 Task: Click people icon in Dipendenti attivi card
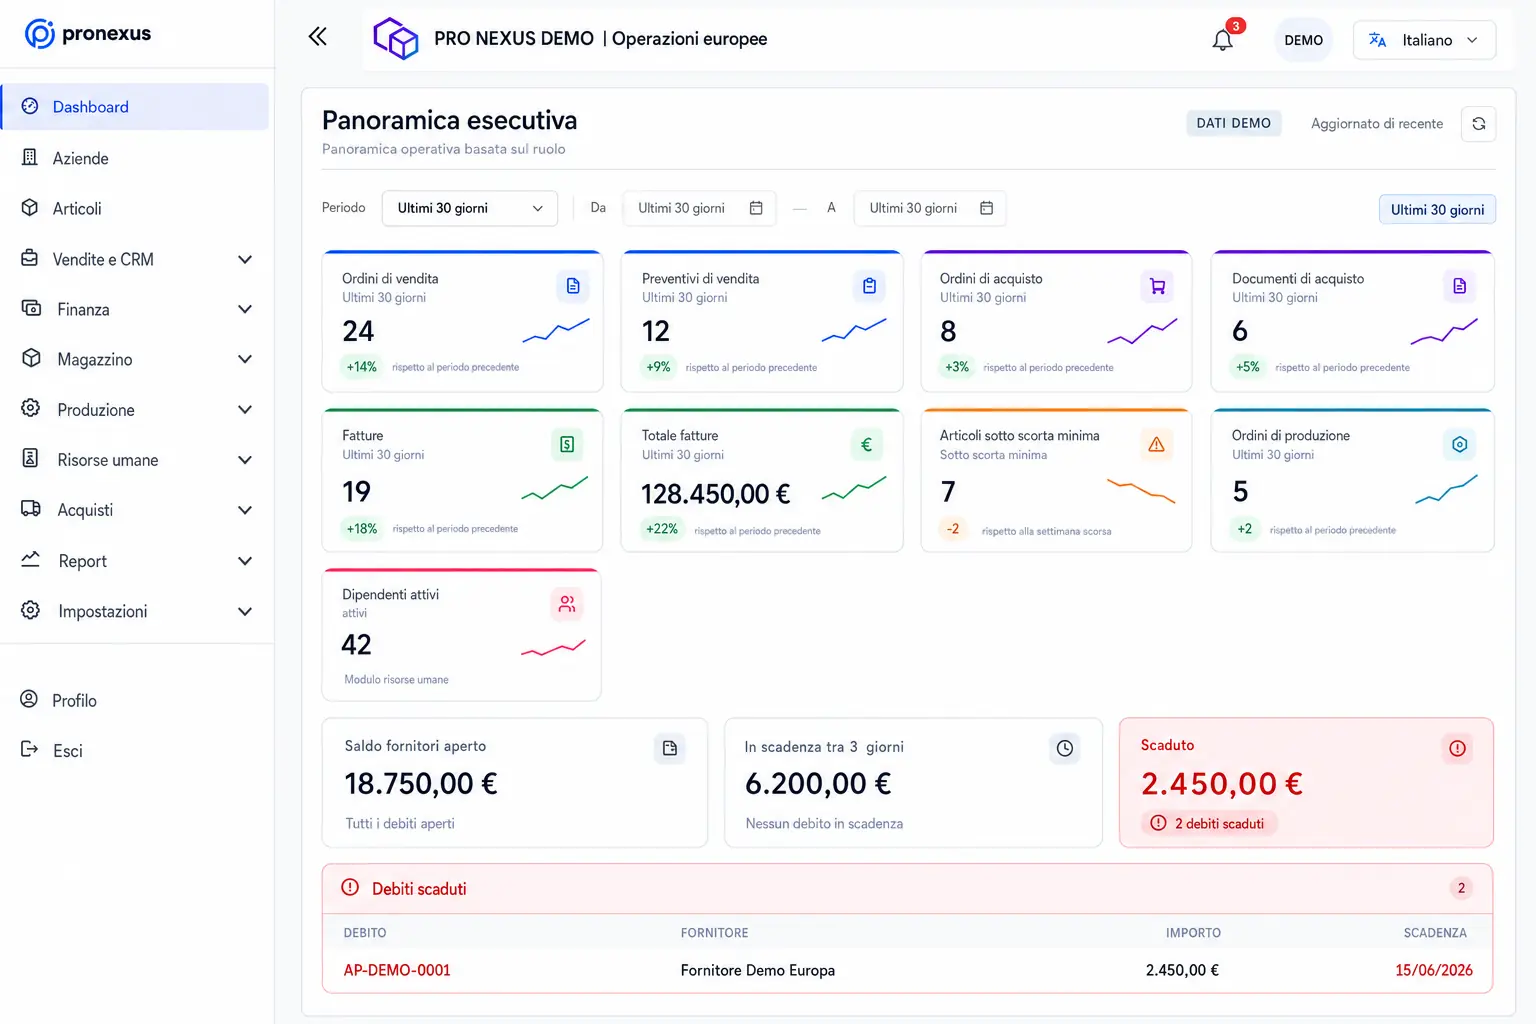567,604
